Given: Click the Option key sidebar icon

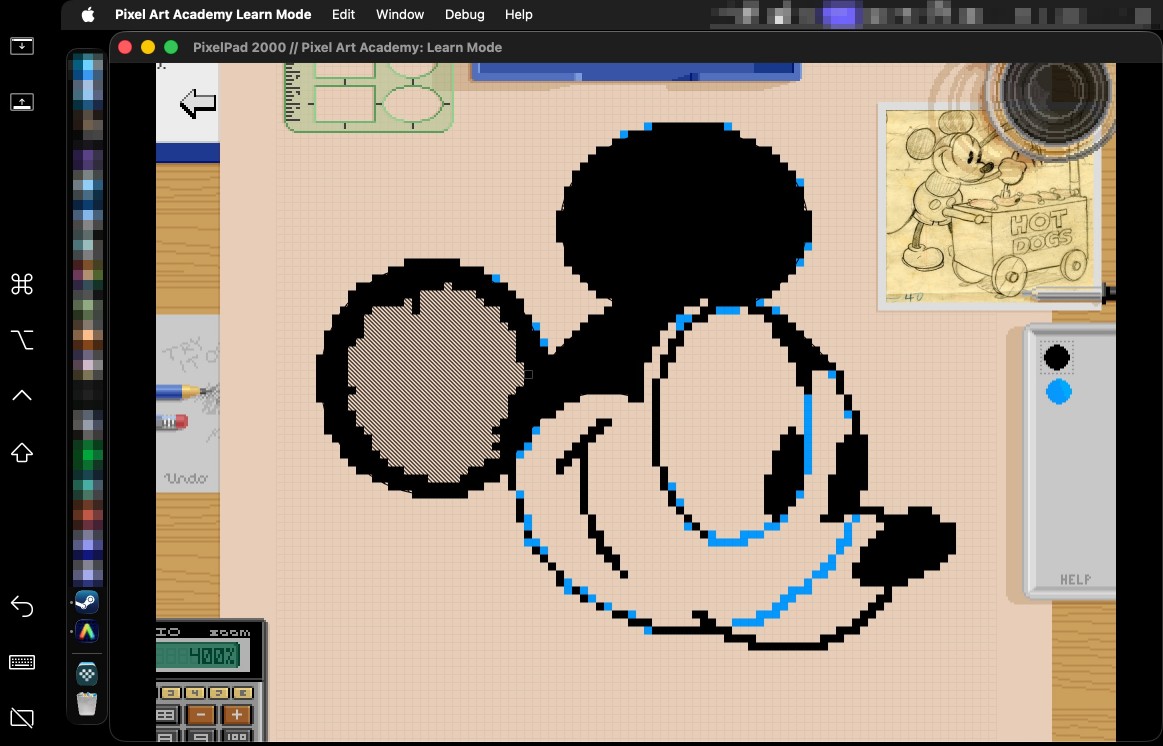Looking at the screenshot, I should coord(22,340).
